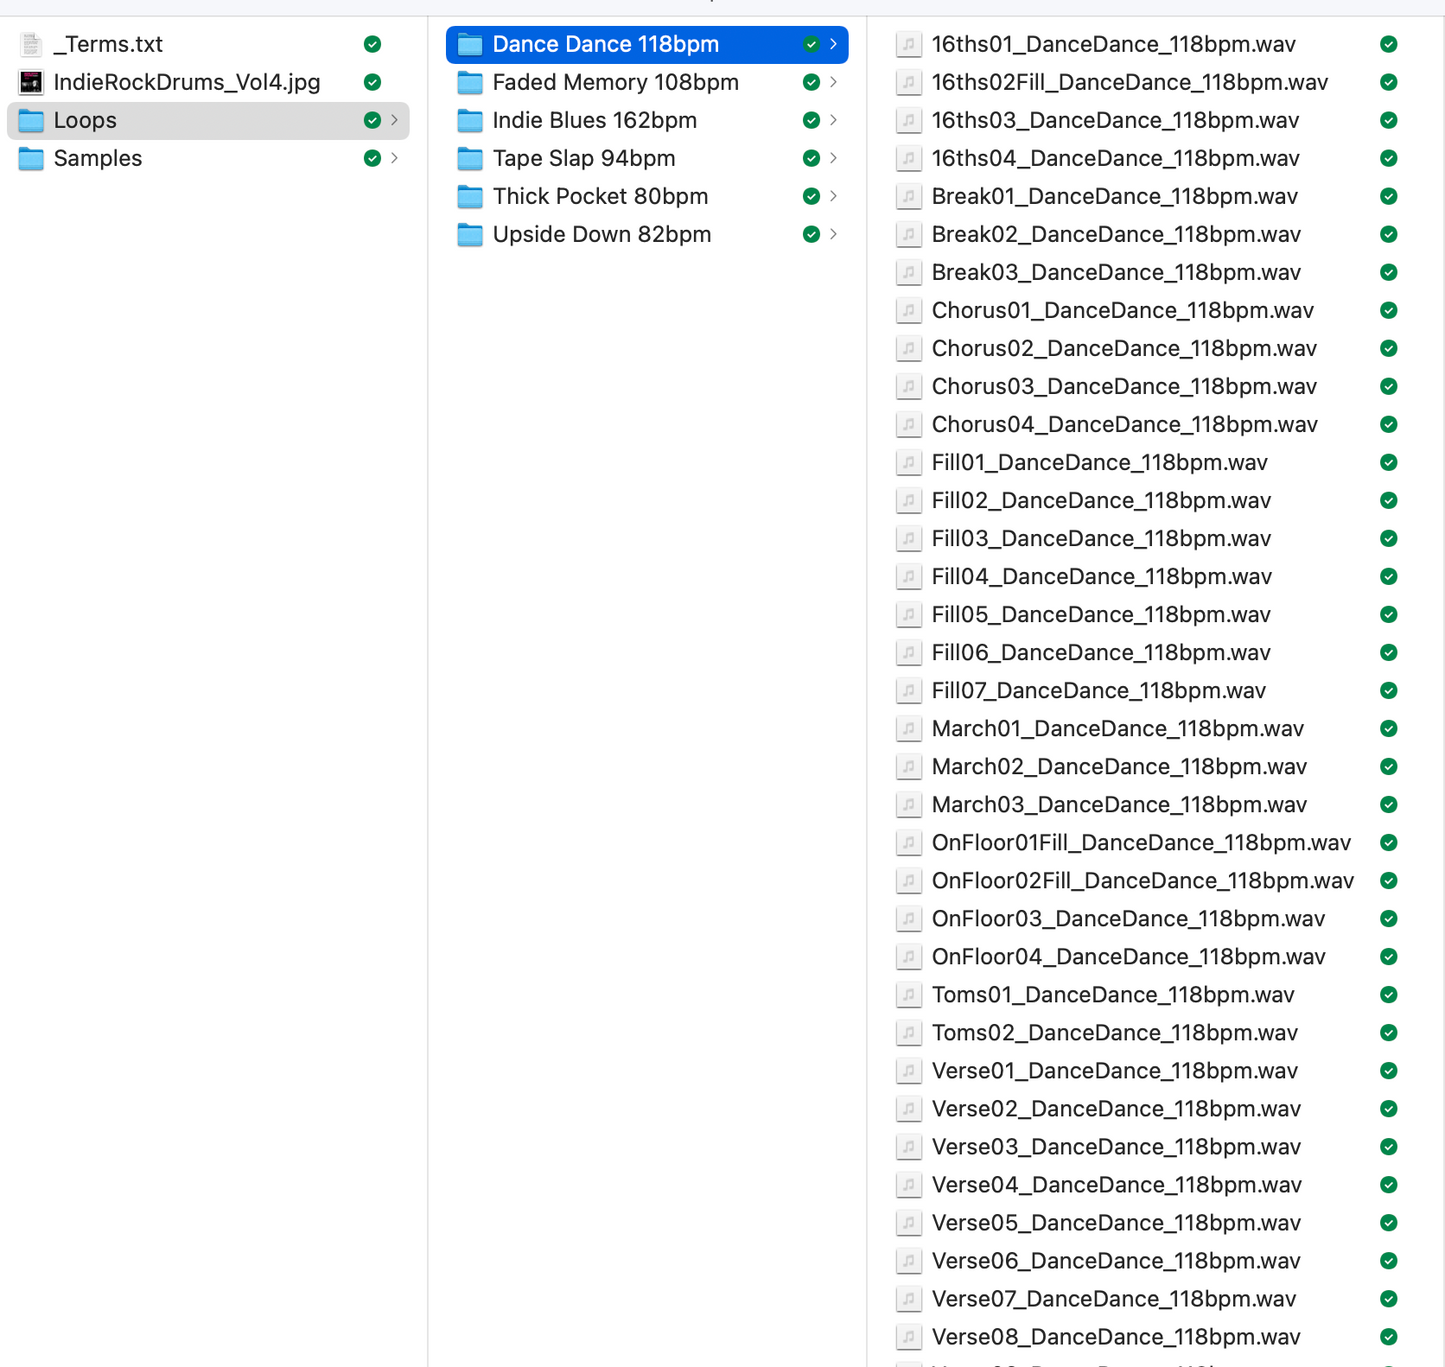
Task: Expand the Upside Down 82bpm chevron
Action: 833,234
